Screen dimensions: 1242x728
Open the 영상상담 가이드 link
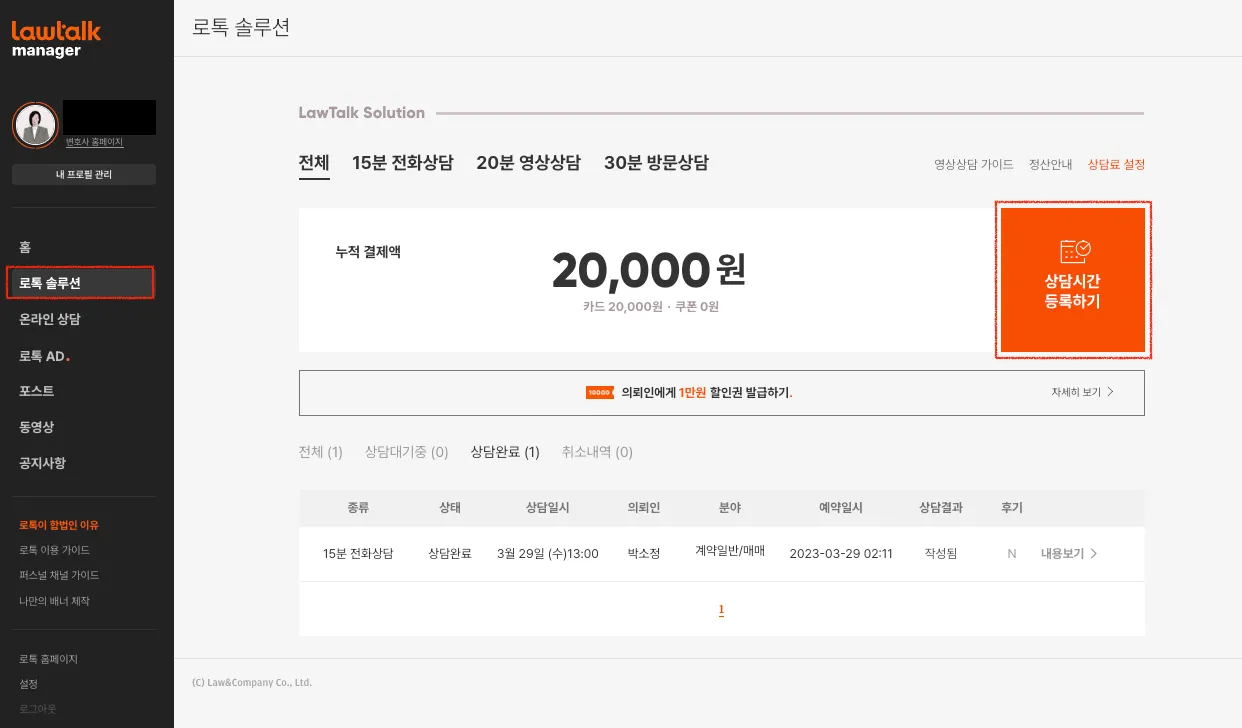pyautogui.click(x=973, y=164)
